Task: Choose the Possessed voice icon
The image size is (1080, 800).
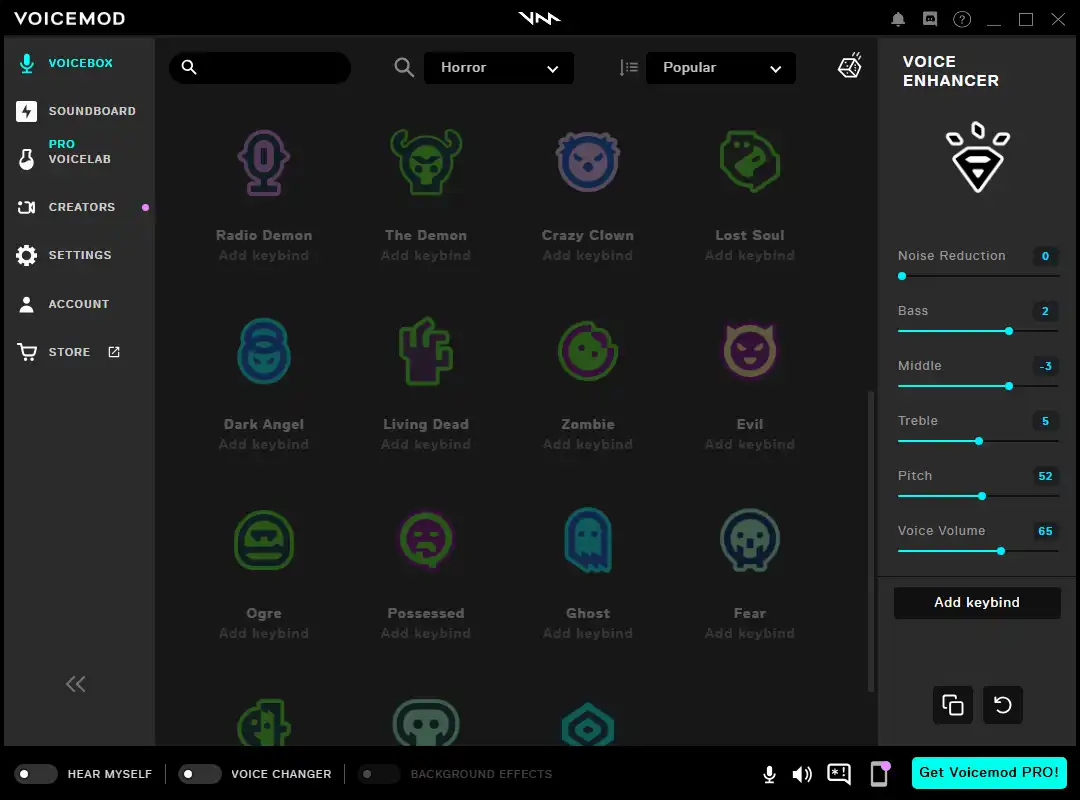Action: [426, 540]
